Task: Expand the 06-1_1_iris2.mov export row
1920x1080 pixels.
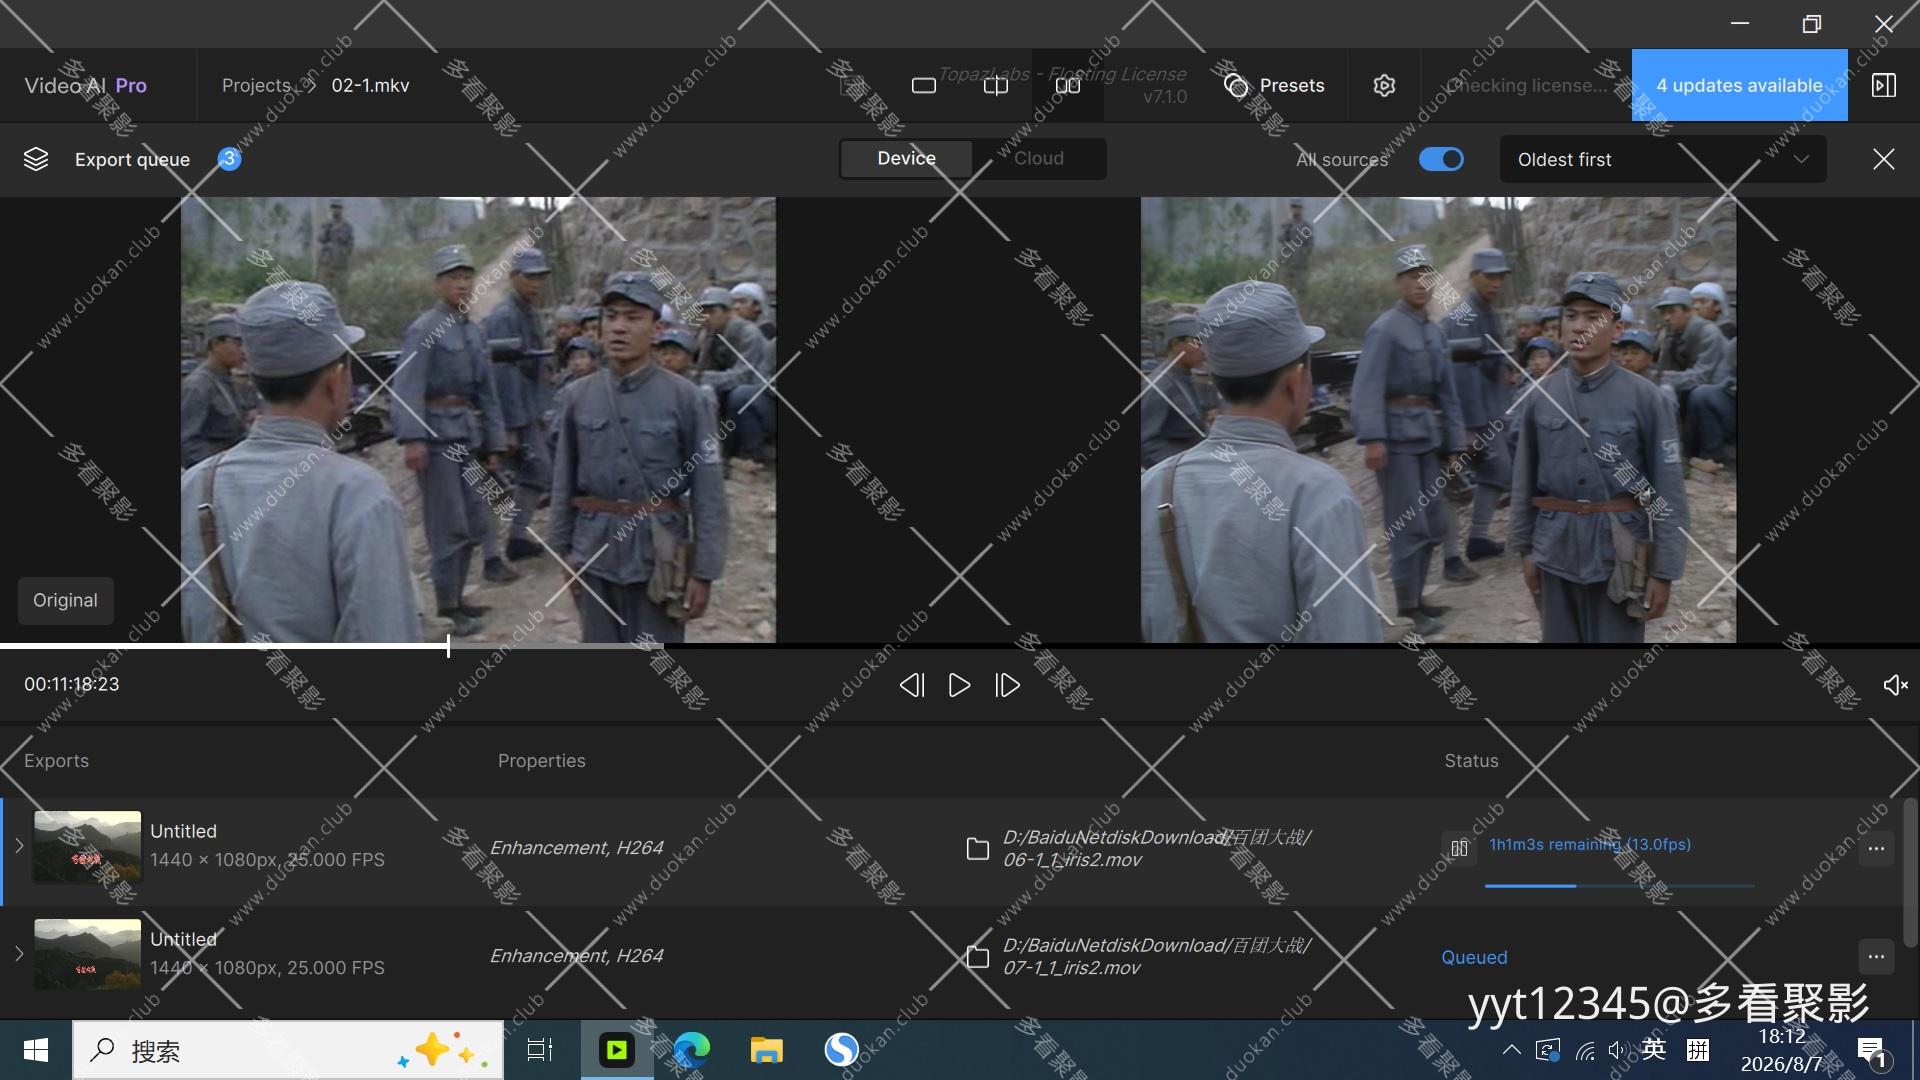Action: 19,846
